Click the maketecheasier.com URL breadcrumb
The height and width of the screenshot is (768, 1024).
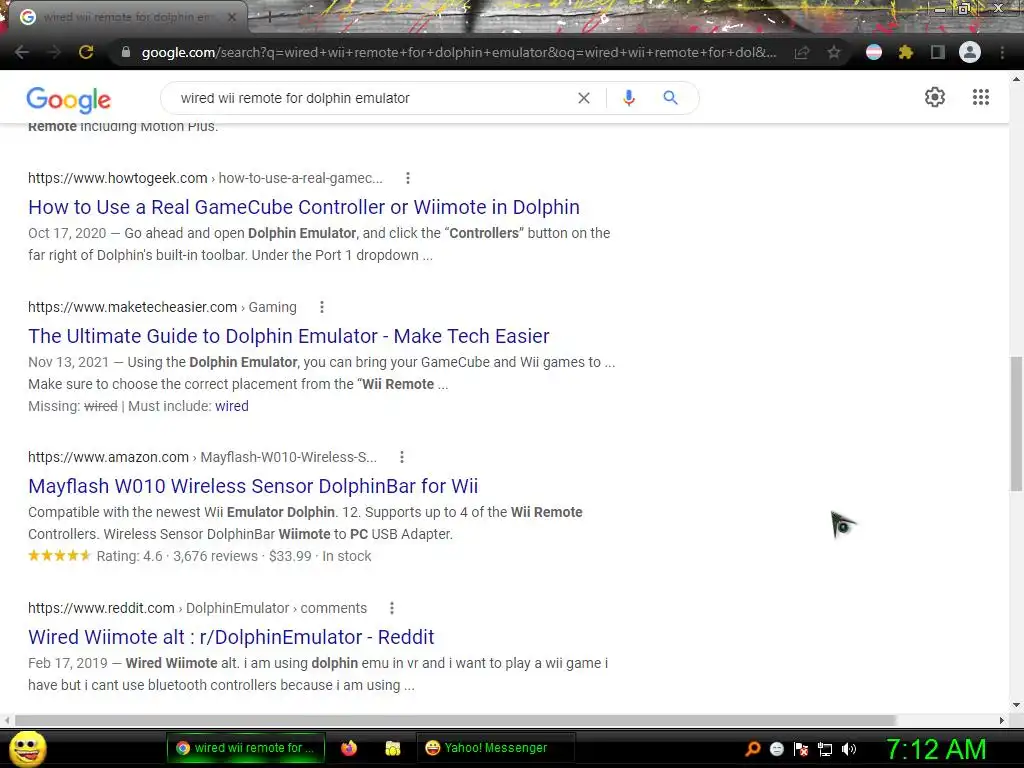pos(162,307)
